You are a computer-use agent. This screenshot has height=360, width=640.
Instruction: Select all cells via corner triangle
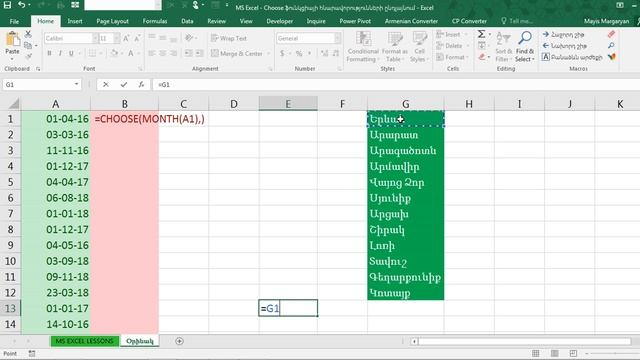pyautogui.click(x=14, y=104)
